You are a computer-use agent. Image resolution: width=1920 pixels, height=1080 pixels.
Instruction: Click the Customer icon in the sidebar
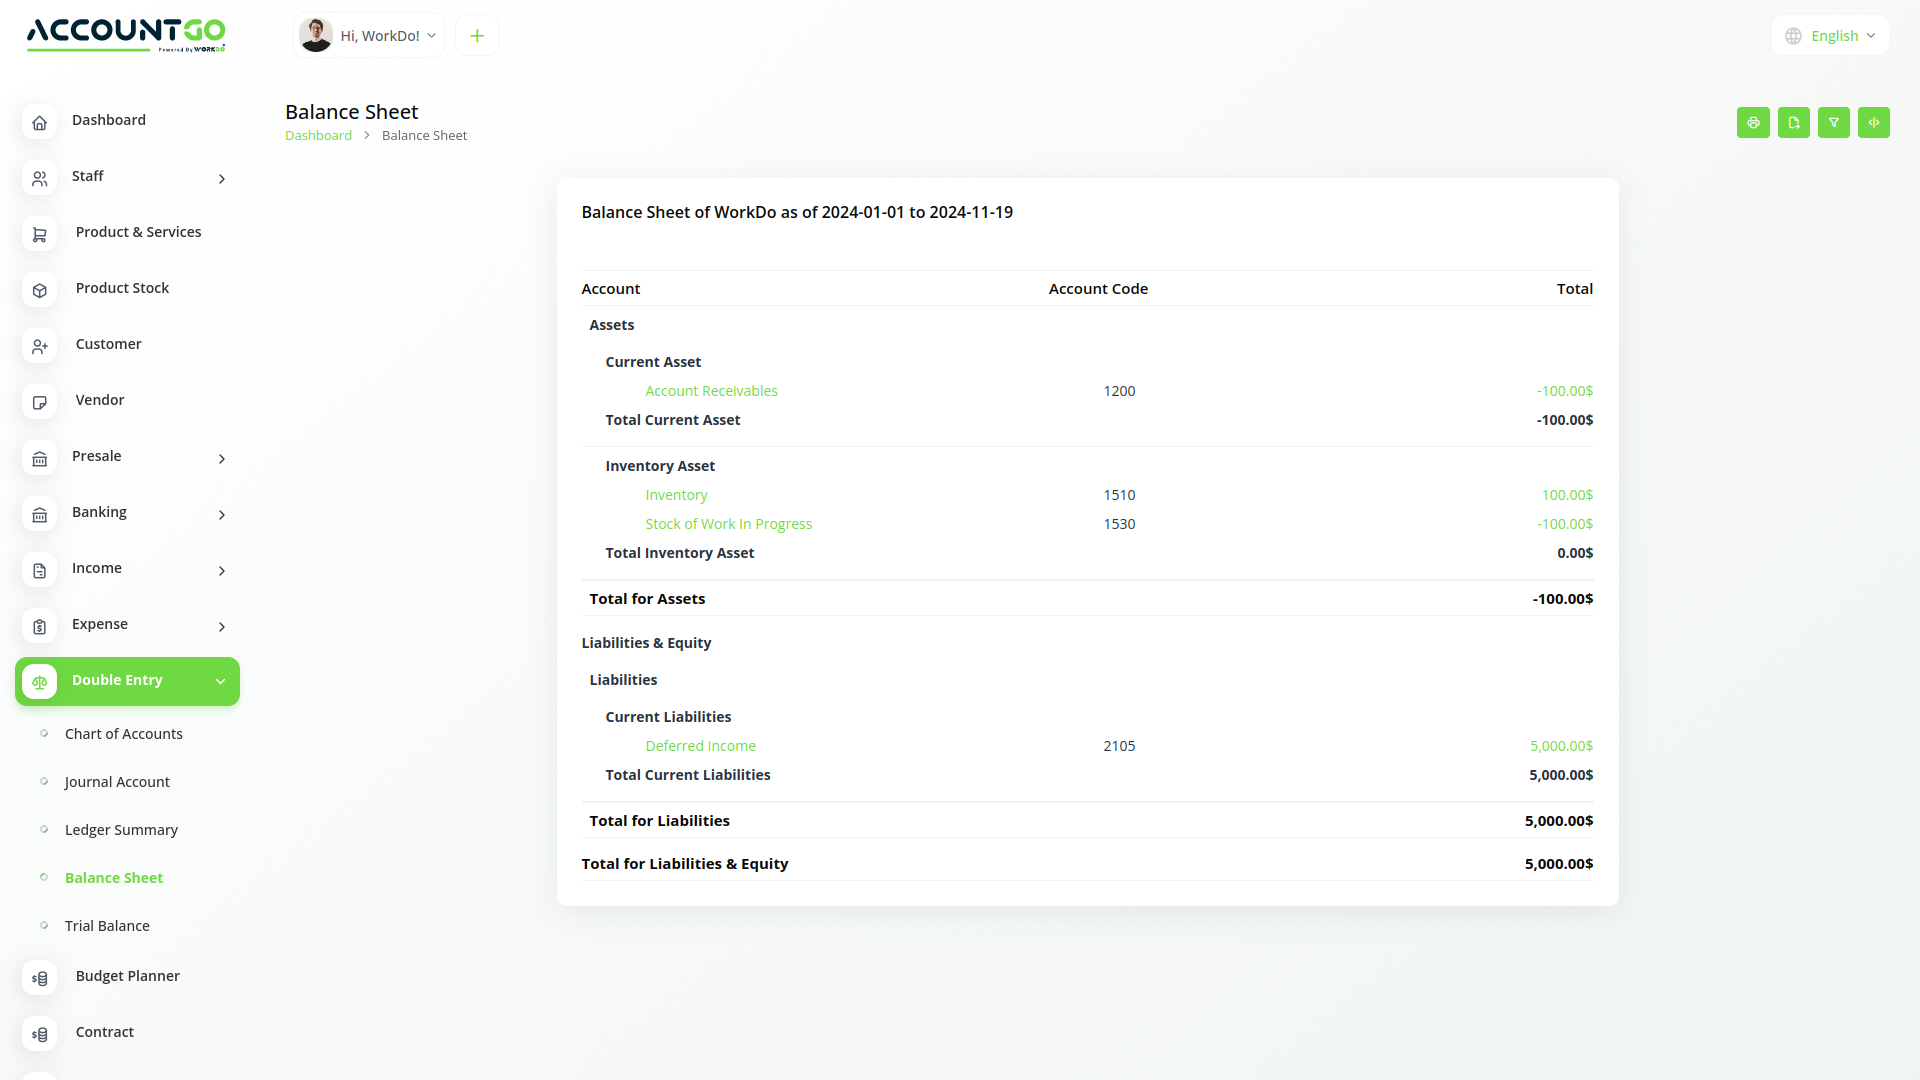[39, 346]
